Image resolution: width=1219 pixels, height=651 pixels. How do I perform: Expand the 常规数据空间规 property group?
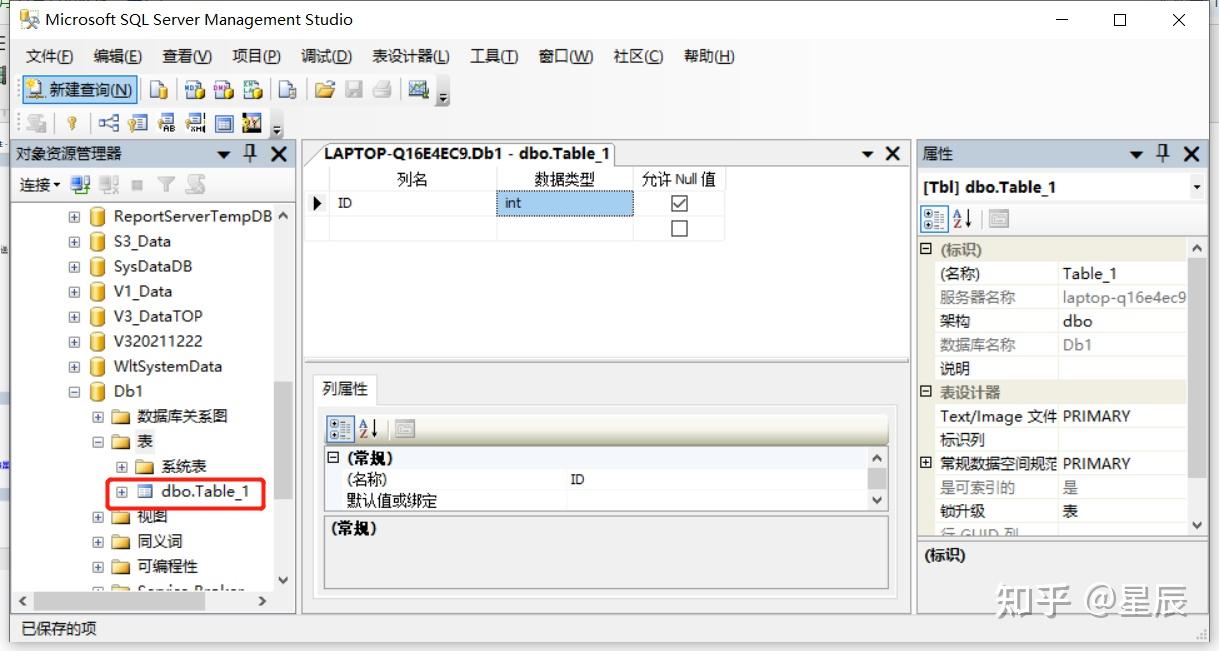[x=925, y=463]
